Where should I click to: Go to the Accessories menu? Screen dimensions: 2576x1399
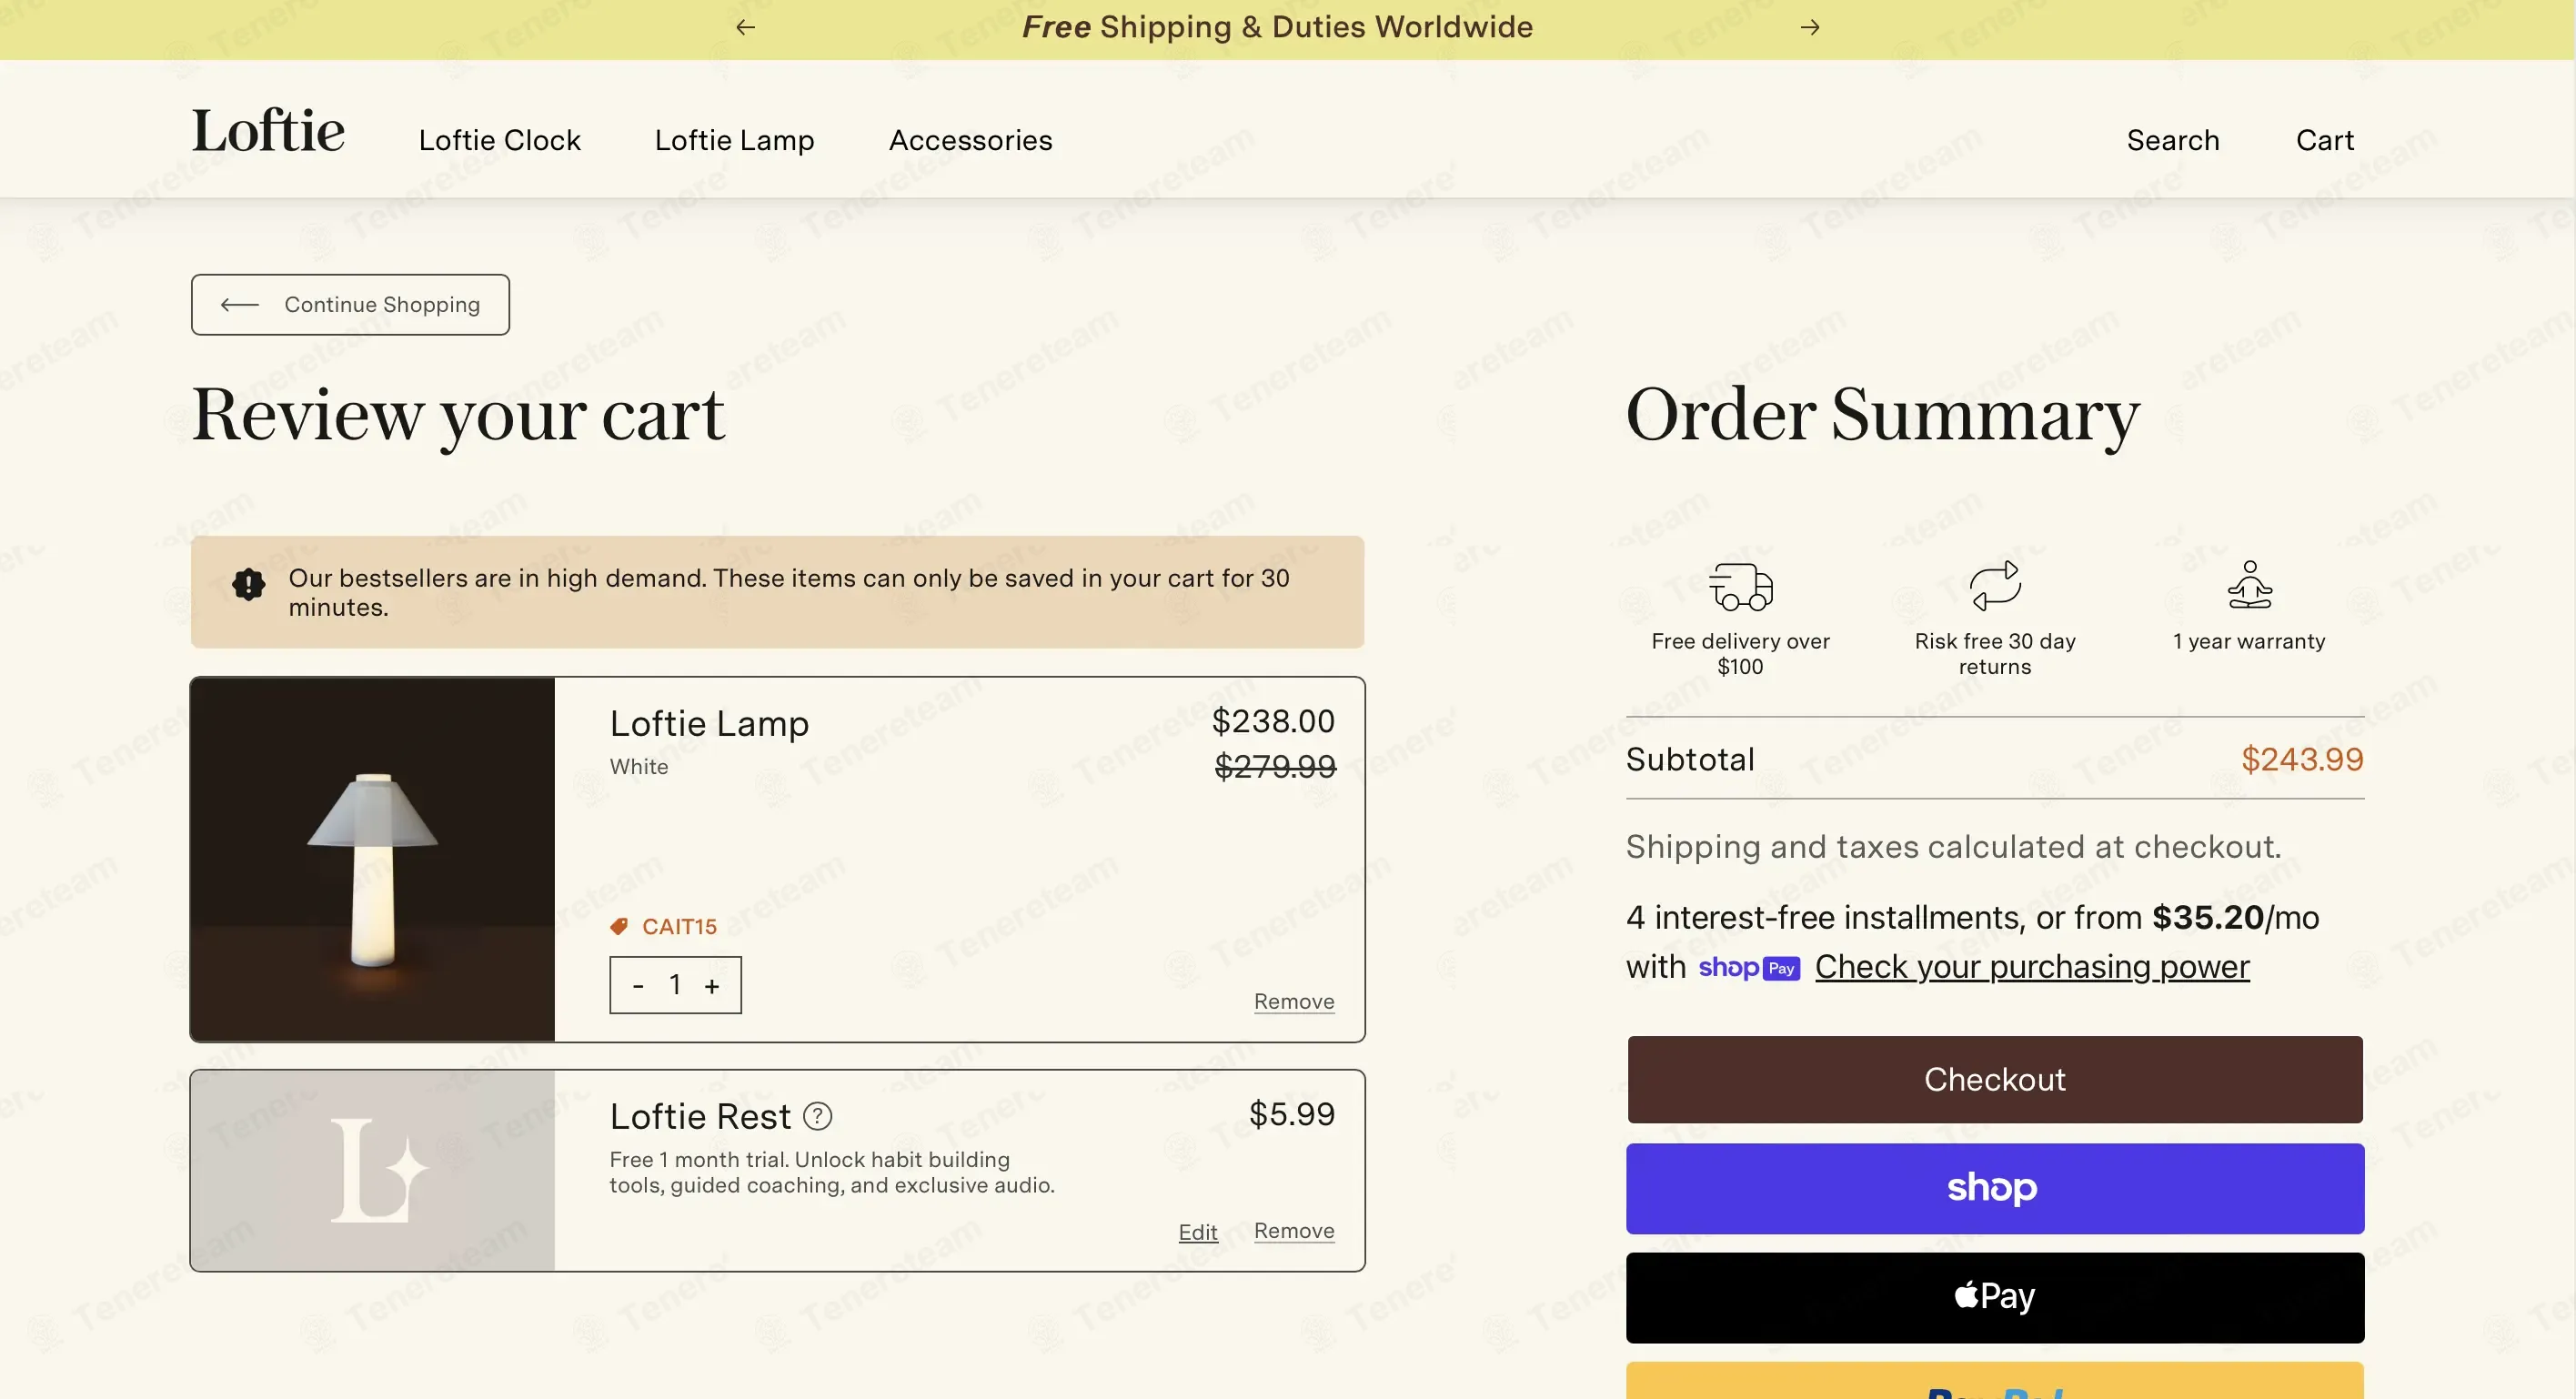(970, 140)
